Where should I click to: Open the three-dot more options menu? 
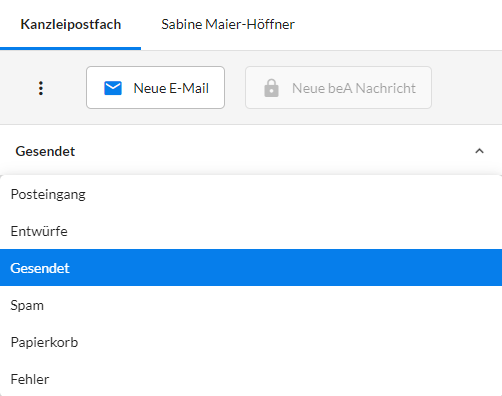coord(41,88)
